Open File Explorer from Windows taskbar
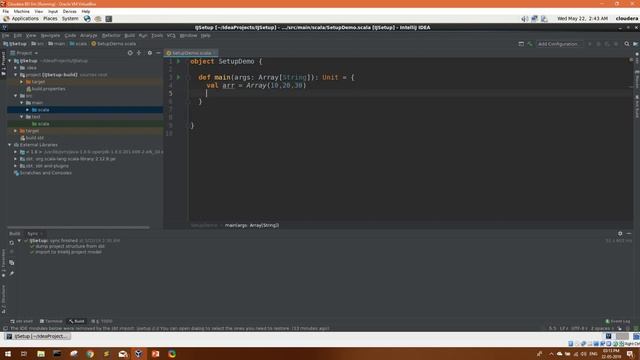 coord(41,354)
